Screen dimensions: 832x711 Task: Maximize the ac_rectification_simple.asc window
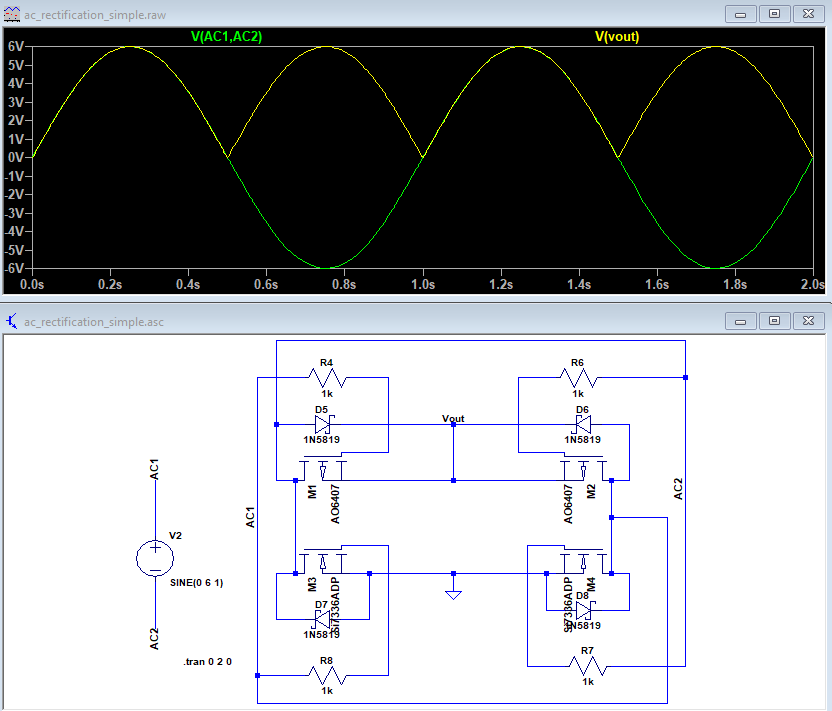(774, 321)
